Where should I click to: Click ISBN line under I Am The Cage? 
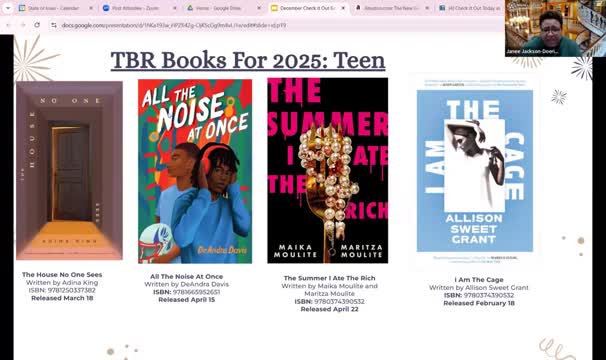coord(479,295)
